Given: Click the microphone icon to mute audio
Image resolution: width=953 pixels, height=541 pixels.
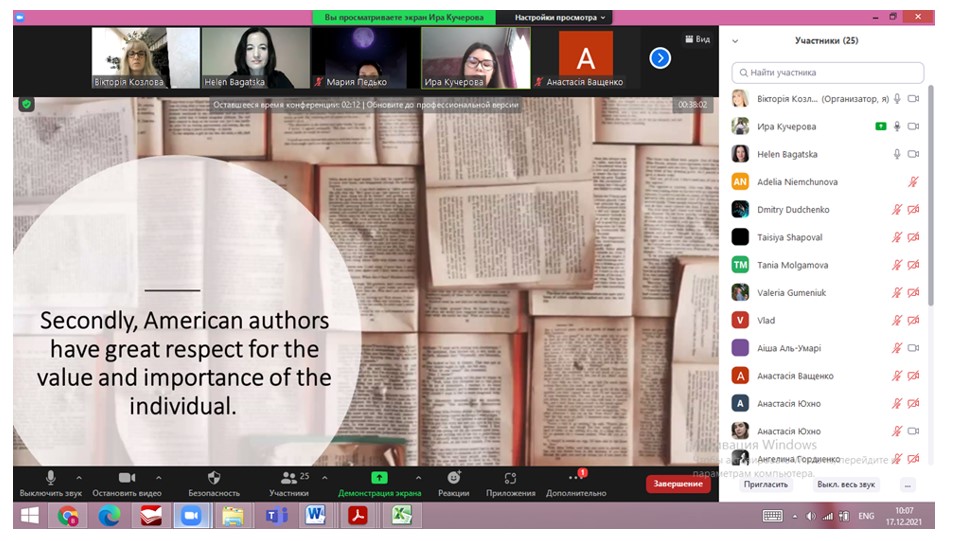Looking at the screenshot, I should click(x=50, y=478).
